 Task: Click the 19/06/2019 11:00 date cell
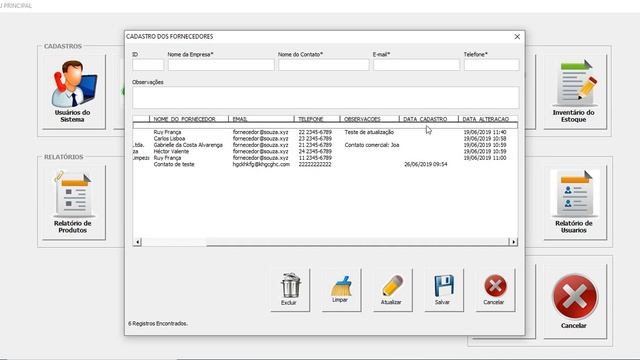coord(485,158)
